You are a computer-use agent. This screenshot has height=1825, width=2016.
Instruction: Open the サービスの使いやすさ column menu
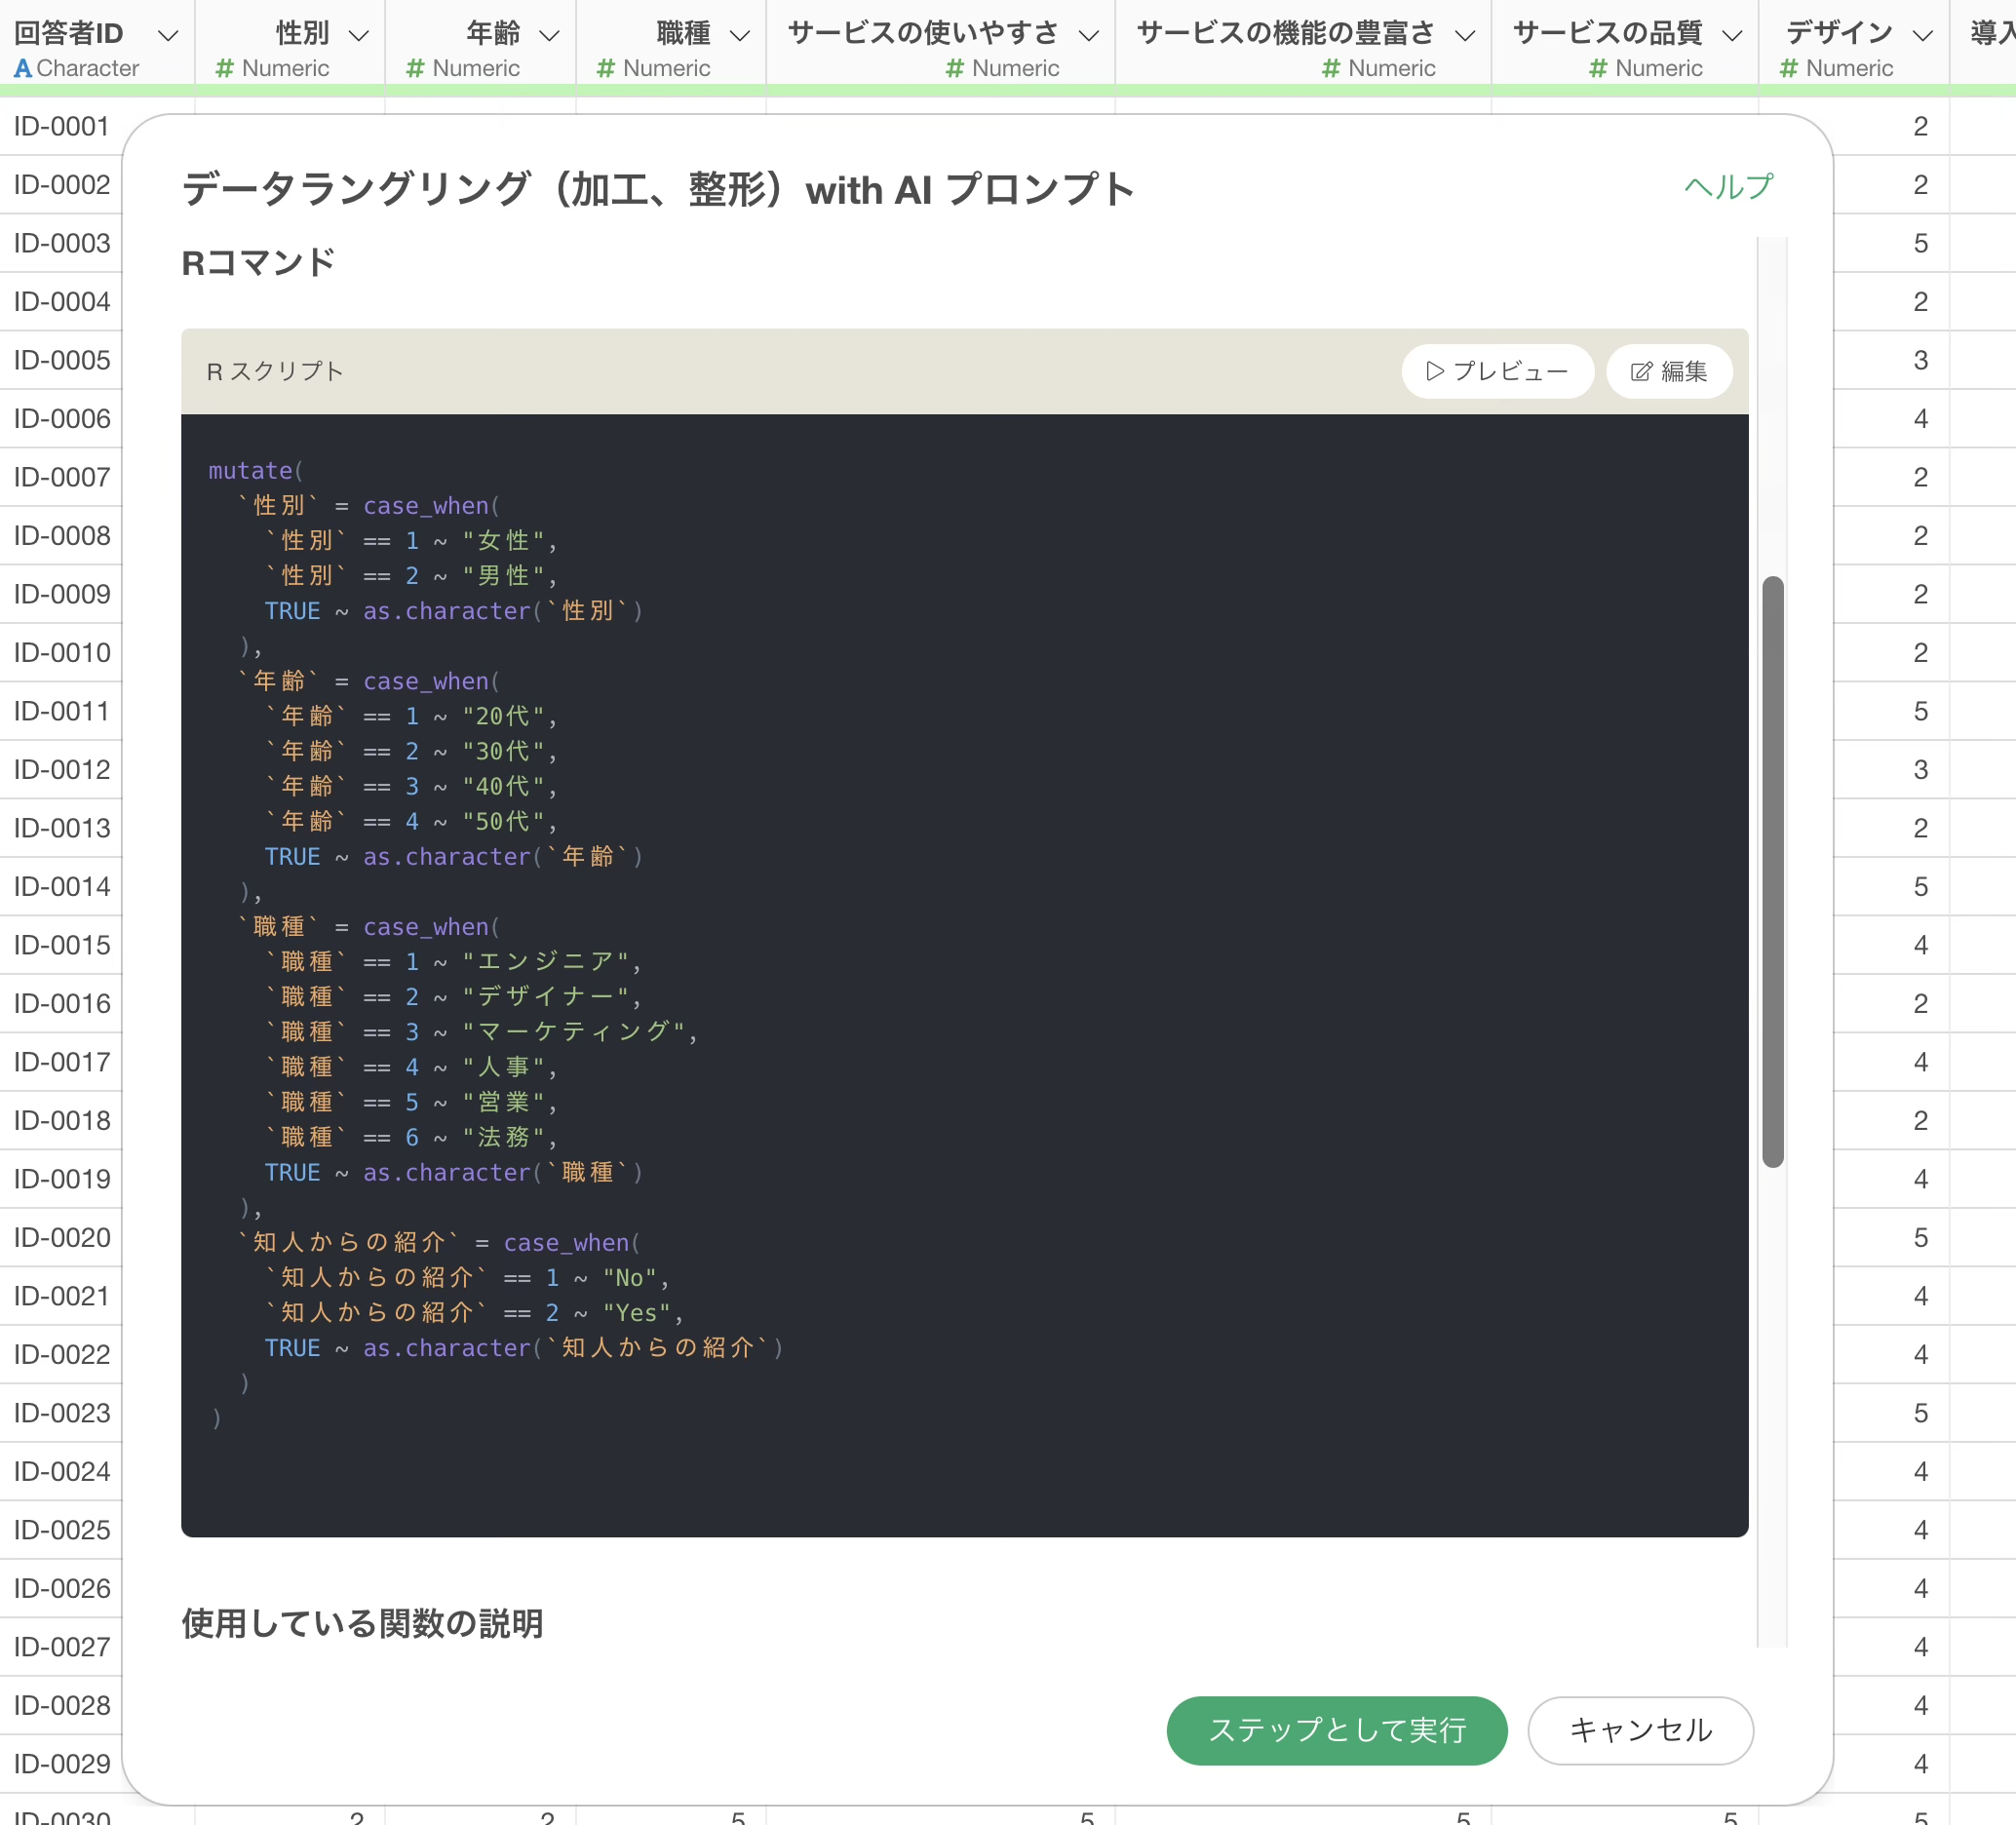coord(1089,35)
